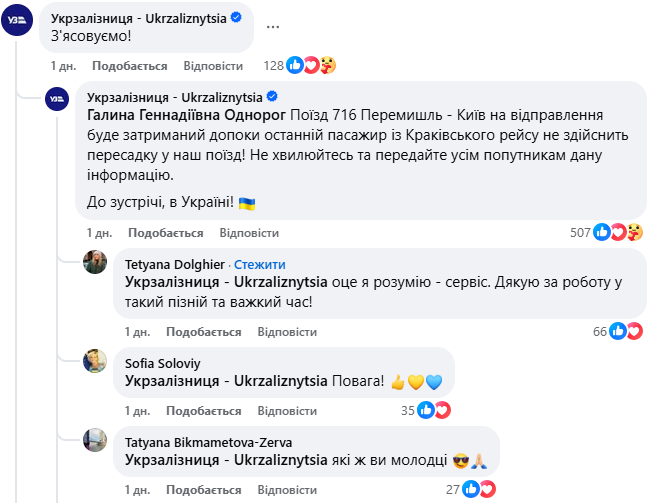Click the Ukrzaliznytsia avatar on the top comment

tap(20, 19)
